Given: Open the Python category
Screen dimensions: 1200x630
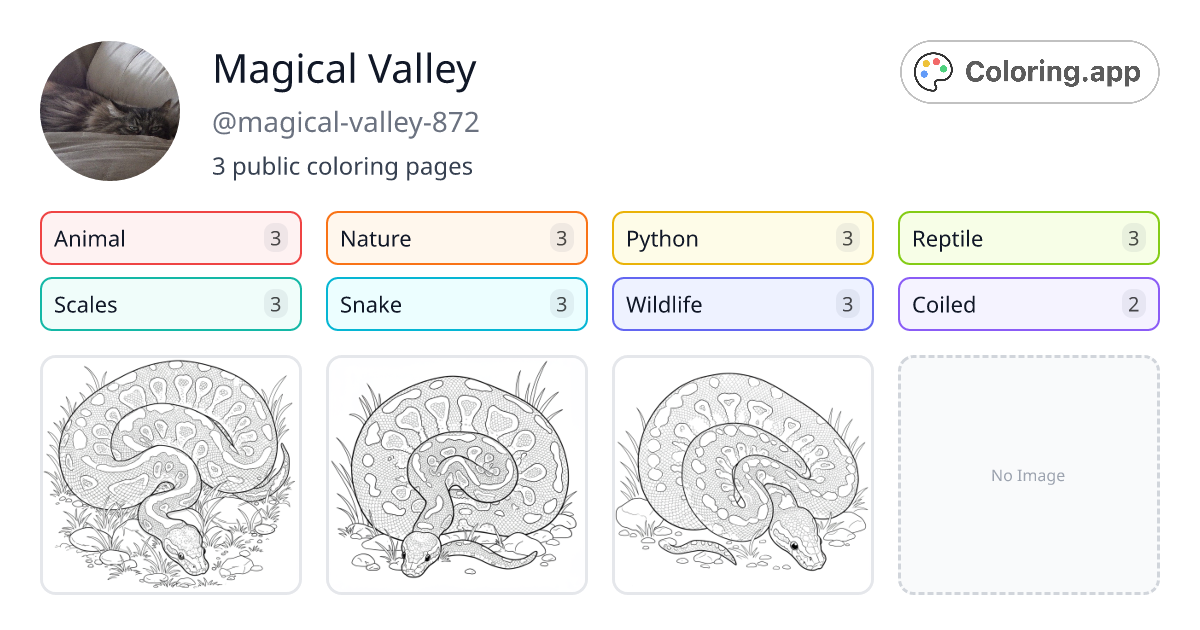Looking at the screenshot, I should click(x=742, y=238).
